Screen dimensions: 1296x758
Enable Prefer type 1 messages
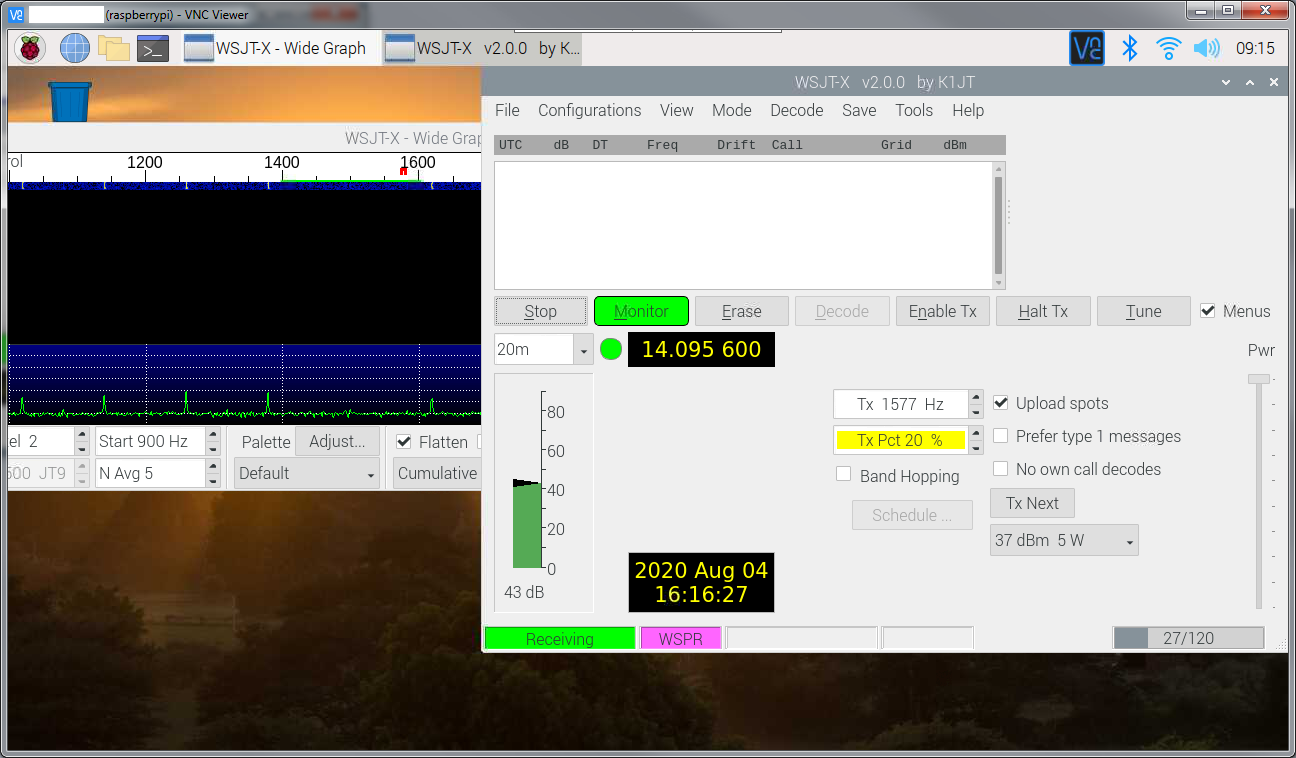coord(1001,436)
